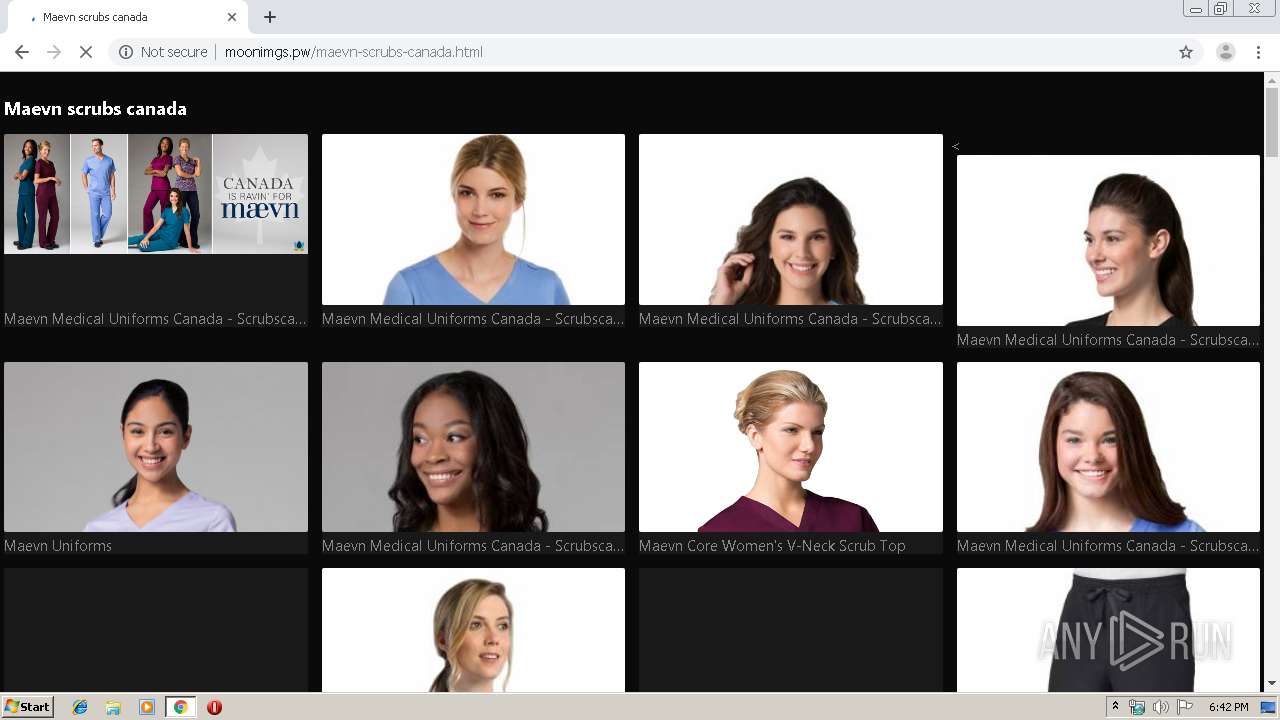Open the smiling woman in lavender scrubs image
1280x720 pixels.
156,447
